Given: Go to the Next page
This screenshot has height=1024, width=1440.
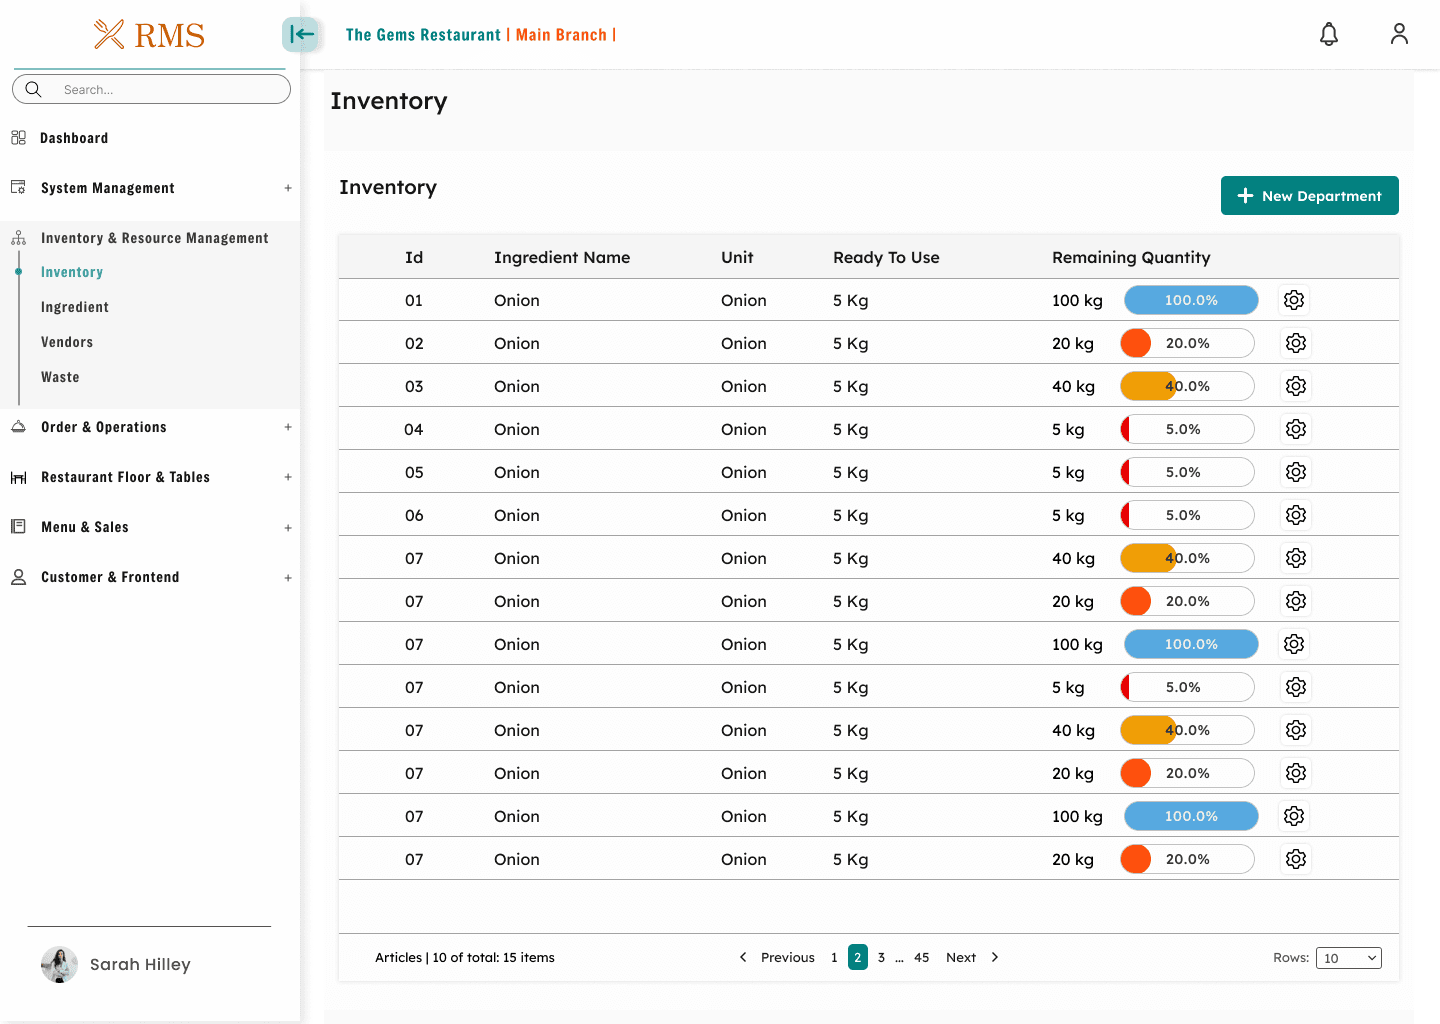Looking at the screenshot, I should coord(961,958).
